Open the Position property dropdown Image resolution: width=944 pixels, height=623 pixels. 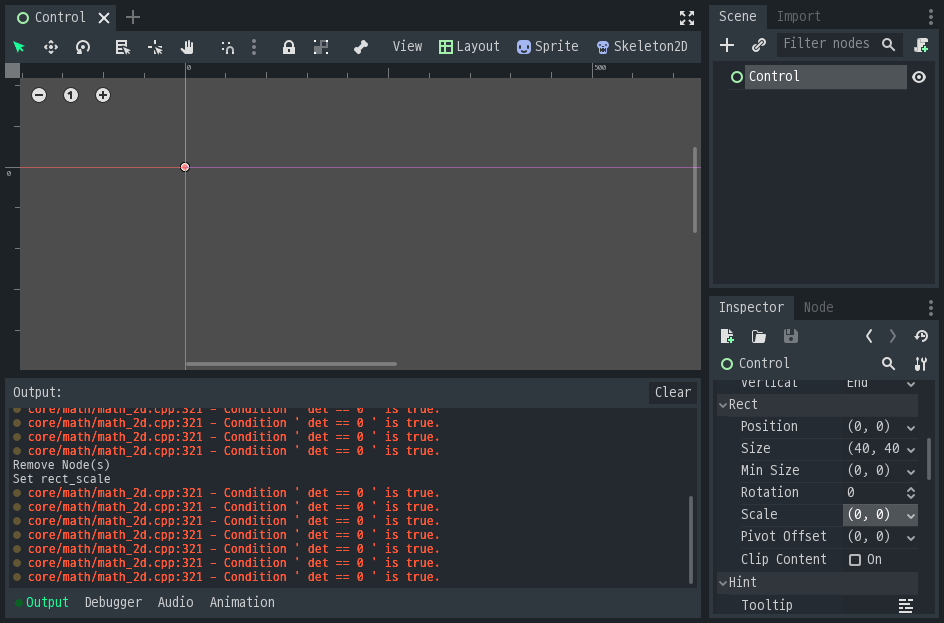point(909,426)
